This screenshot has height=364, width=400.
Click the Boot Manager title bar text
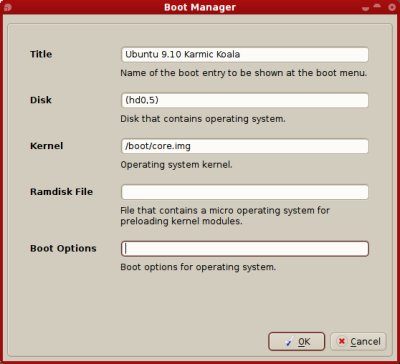click(200, 7)
